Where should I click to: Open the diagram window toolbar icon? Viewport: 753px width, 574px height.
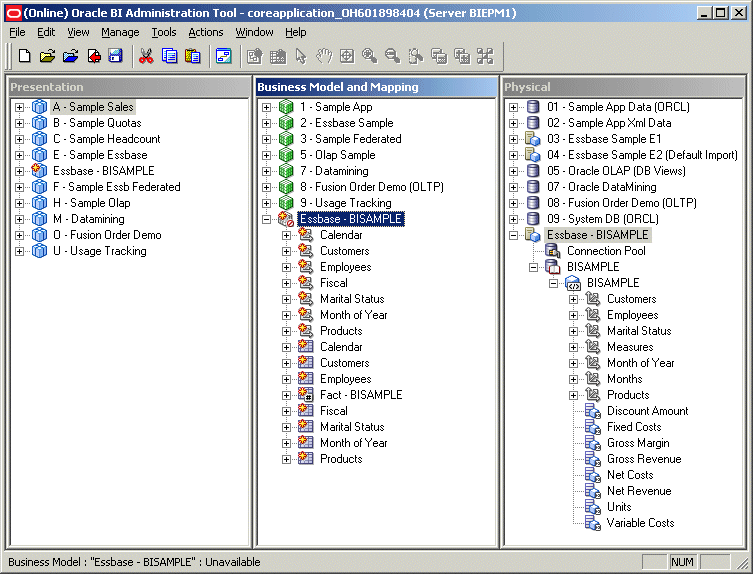point(223,56)
